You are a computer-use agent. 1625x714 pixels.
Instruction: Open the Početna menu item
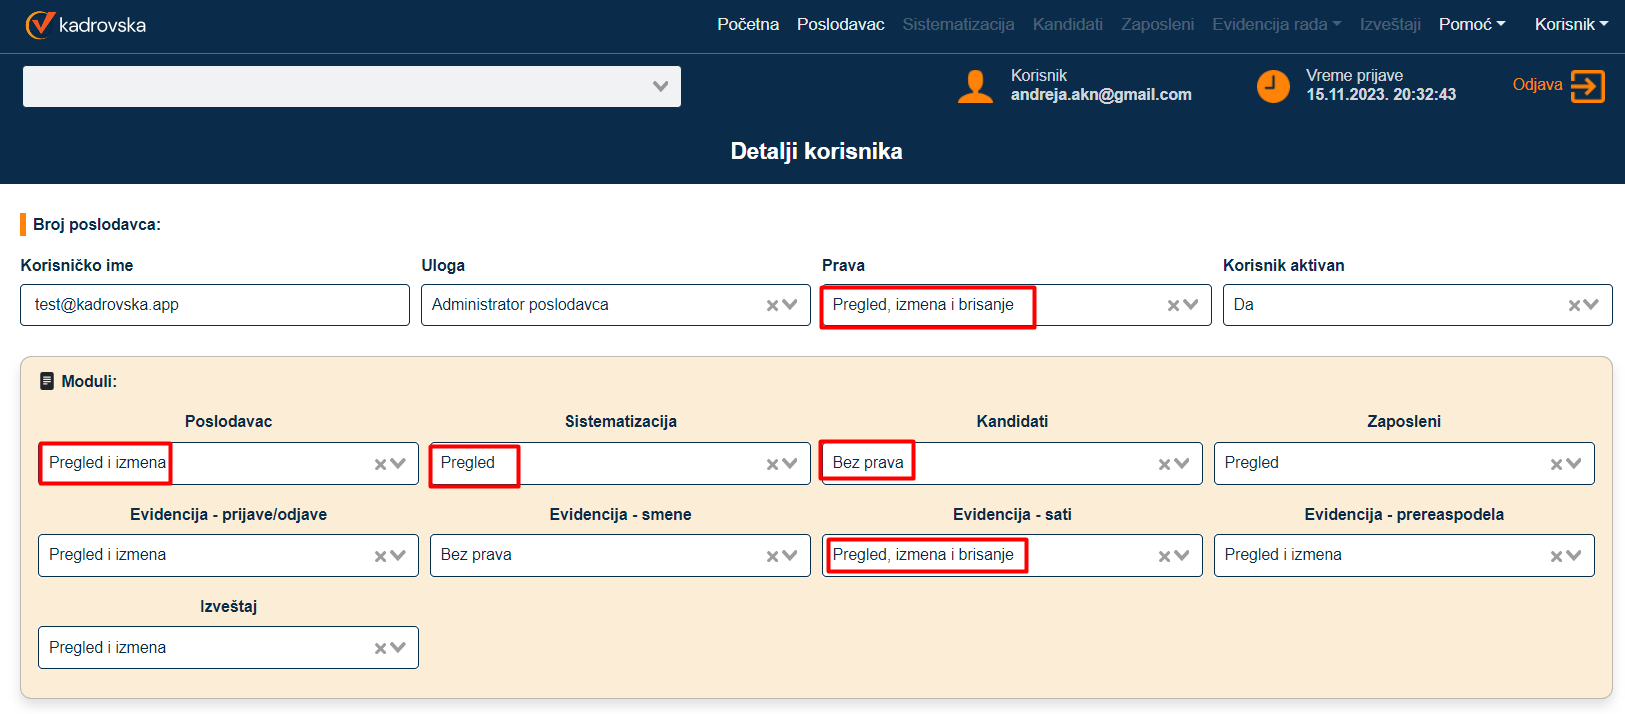[747, 25]
